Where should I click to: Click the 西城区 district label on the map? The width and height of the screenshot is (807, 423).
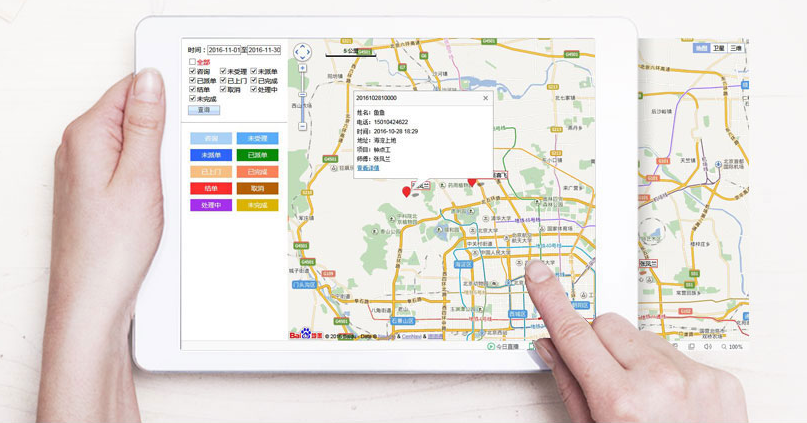(517, 313)
